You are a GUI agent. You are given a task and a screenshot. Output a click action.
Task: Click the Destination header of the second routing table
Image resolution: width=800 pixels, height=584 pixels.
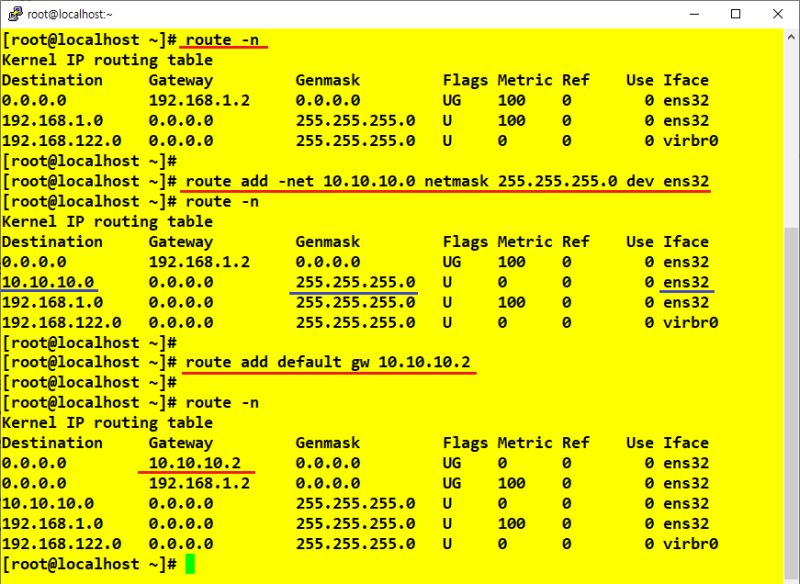53,242
